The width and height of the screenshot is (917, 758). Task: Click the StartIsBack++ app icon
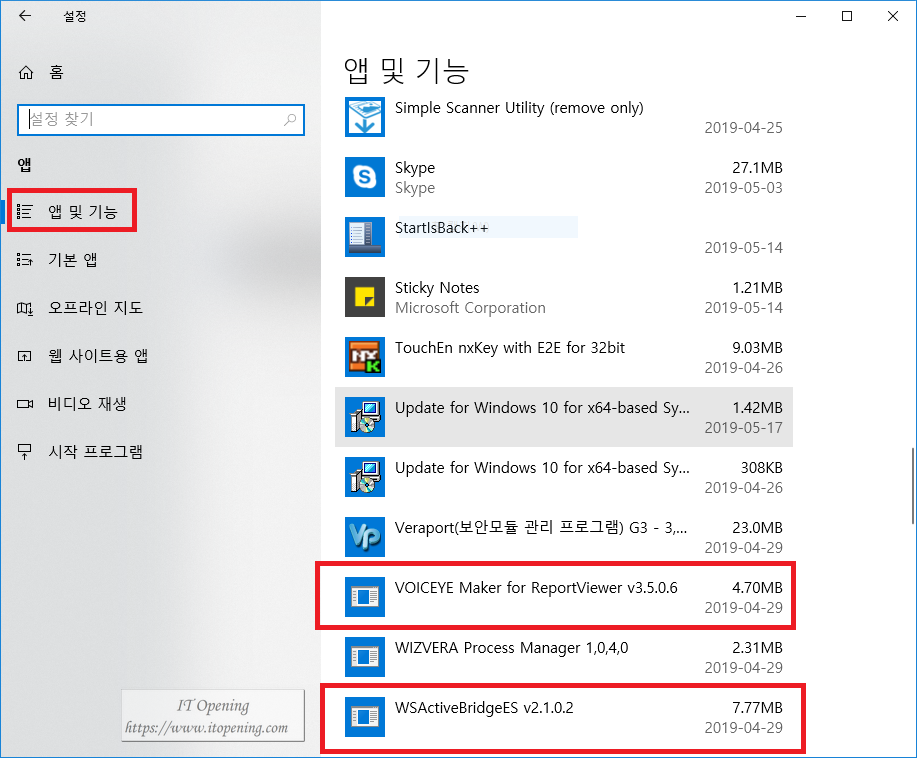coord(365,237)
